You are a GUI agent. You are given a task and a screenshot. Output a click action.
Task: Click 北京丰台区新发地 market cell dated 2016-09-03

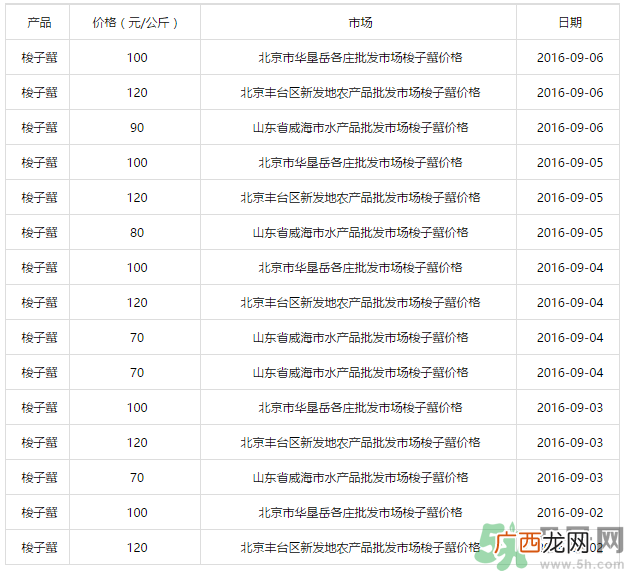pos(360,443)
